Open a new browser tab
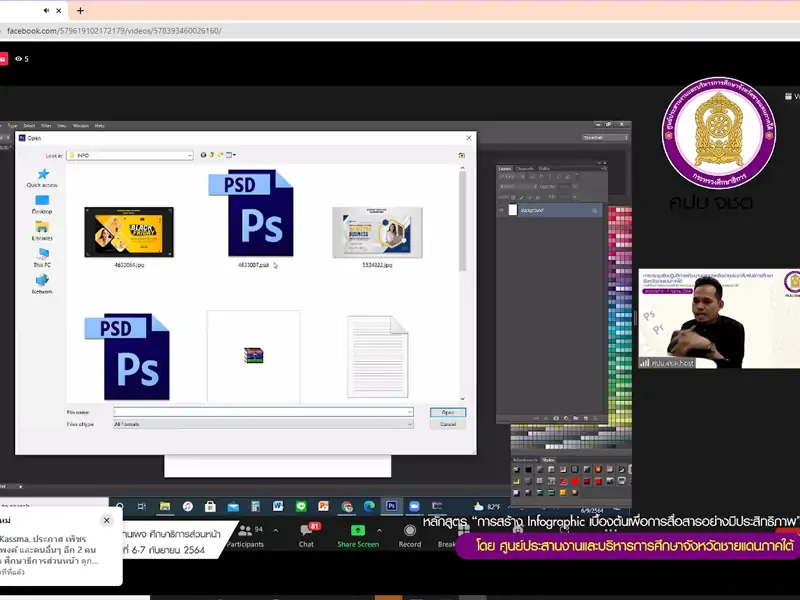The height and width of the screenshot is (600, 800). click(x=80, y=10)
